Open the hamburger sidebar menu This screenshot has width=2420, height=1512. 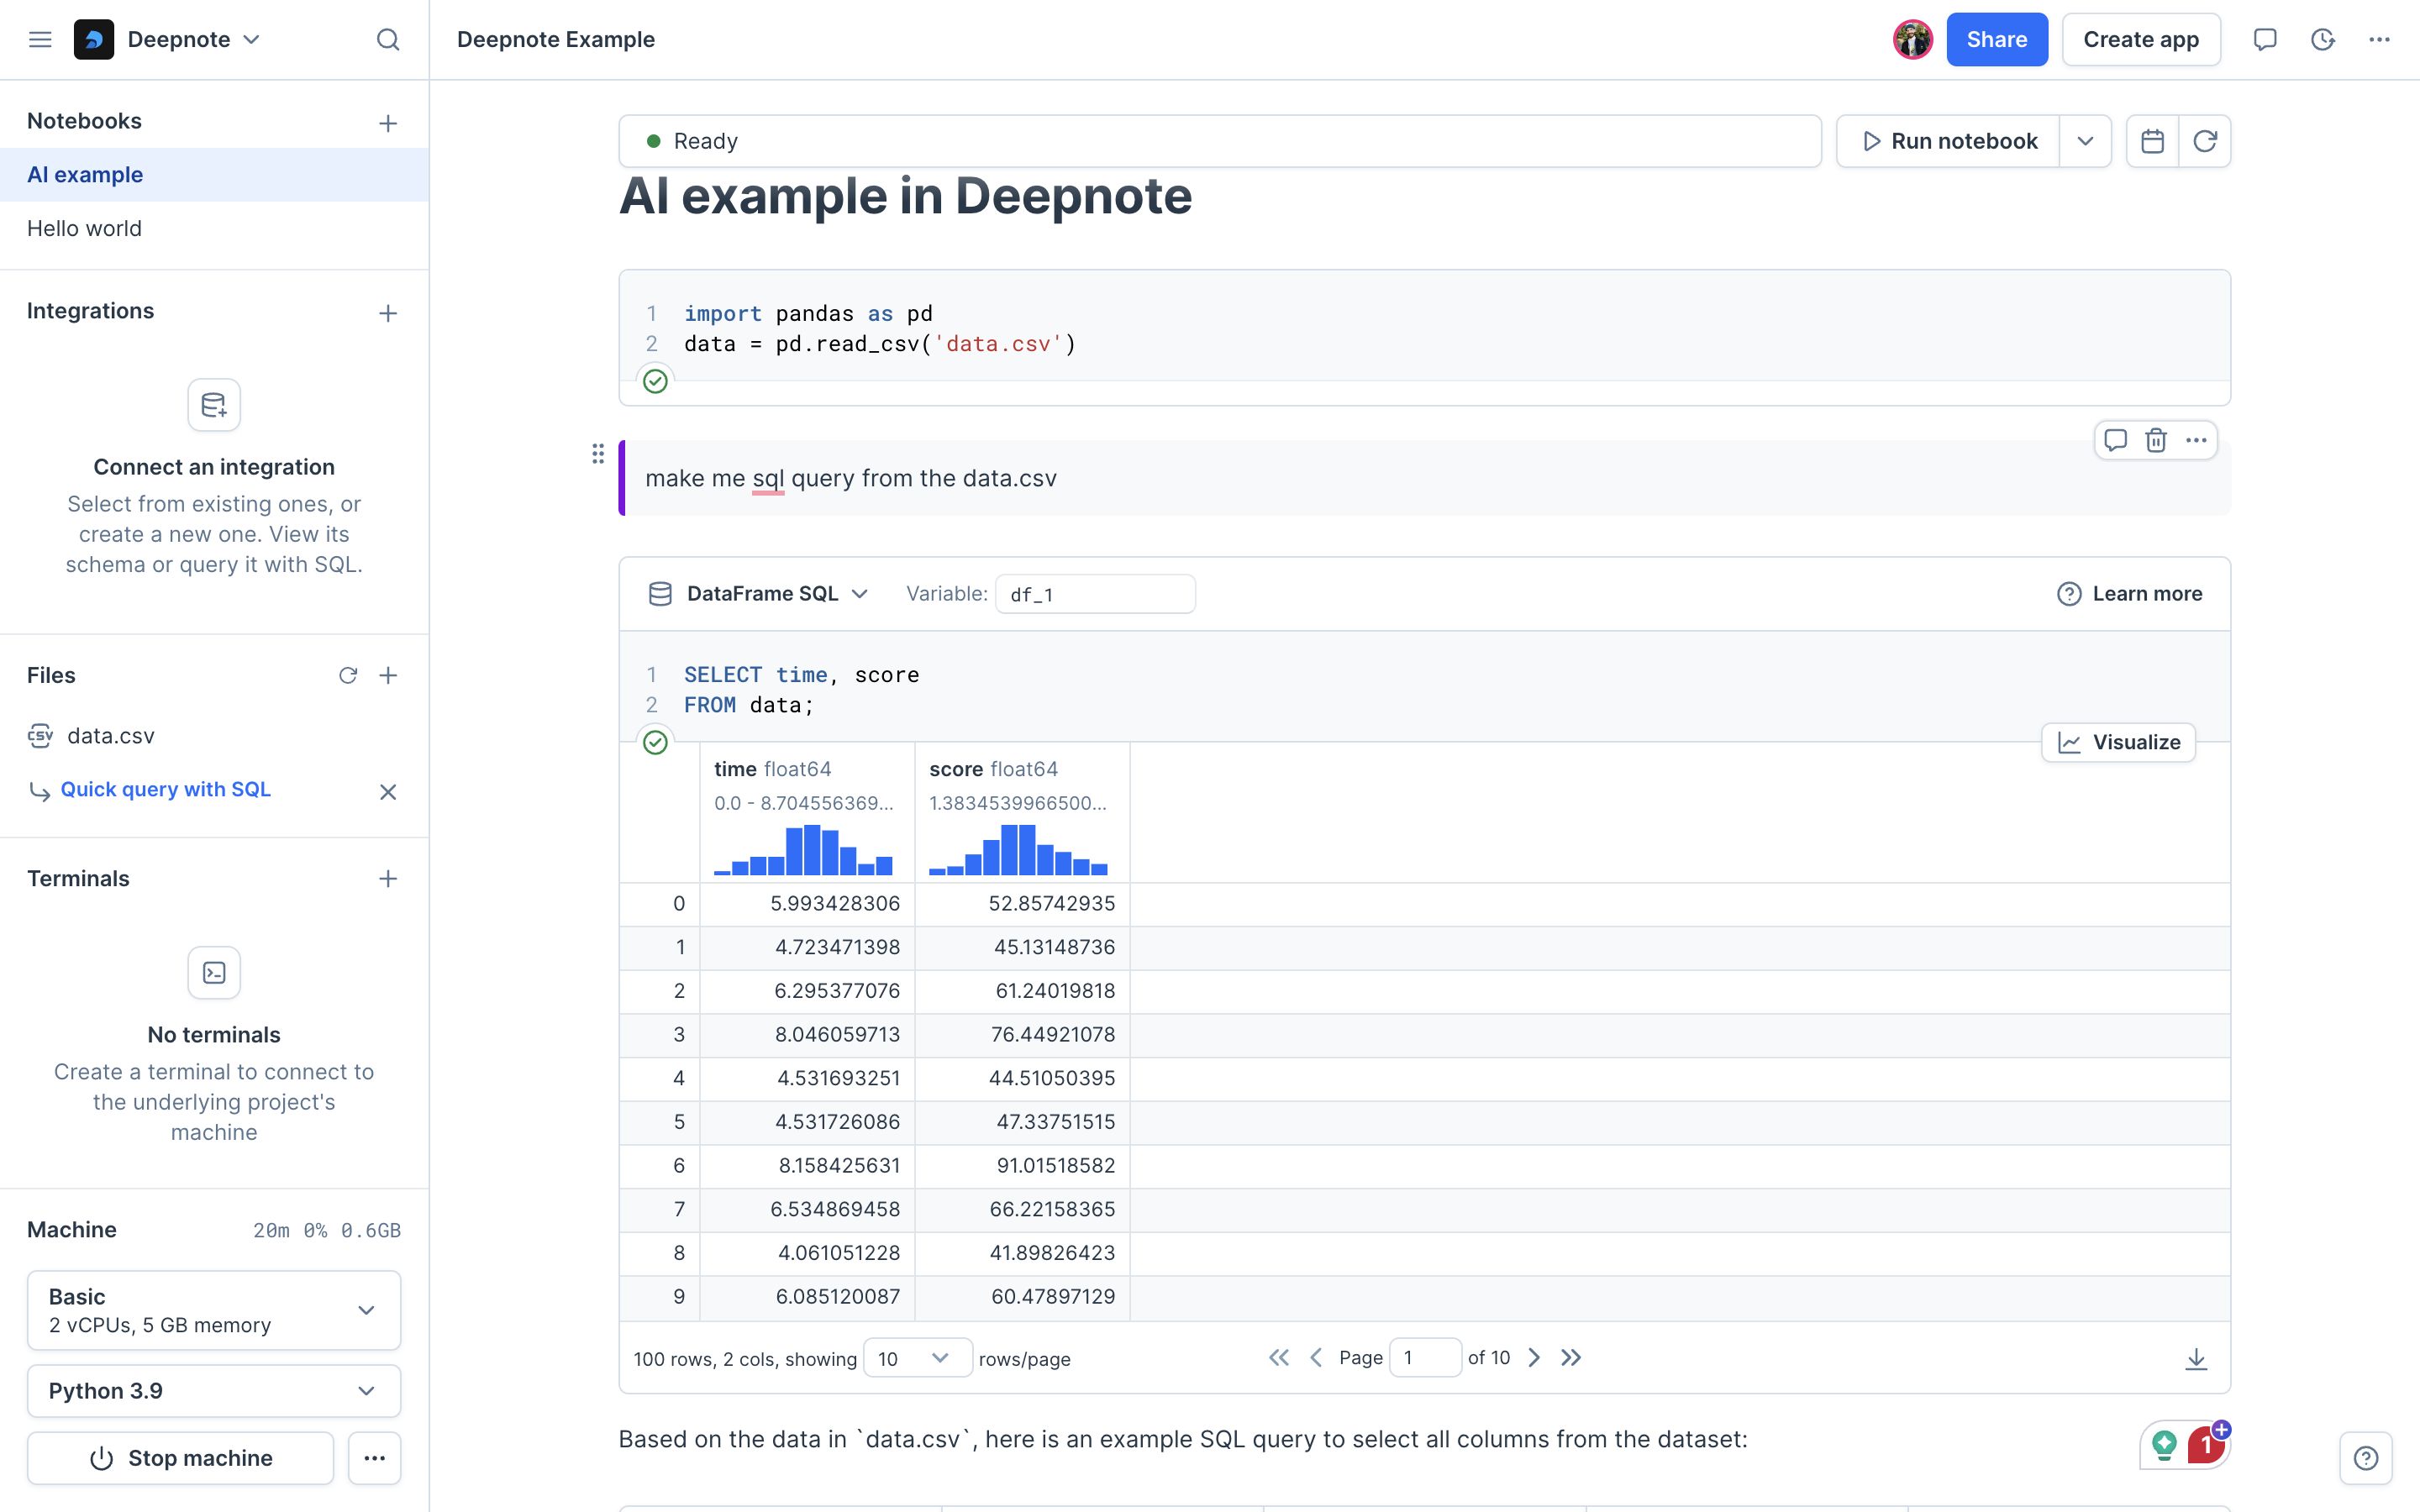[40, 39]
